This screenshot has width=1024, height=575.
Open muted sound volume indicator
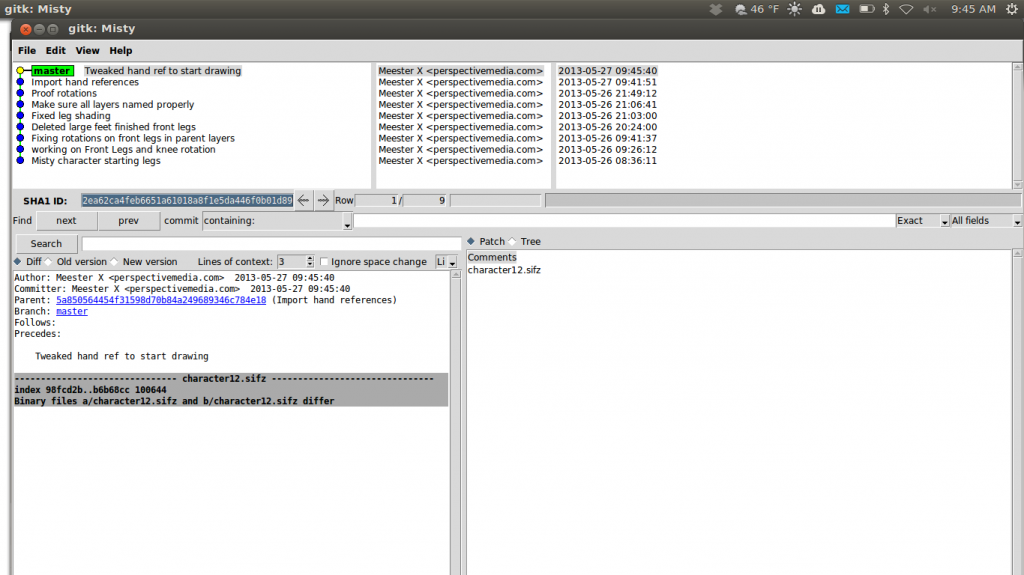pos(930,9)
